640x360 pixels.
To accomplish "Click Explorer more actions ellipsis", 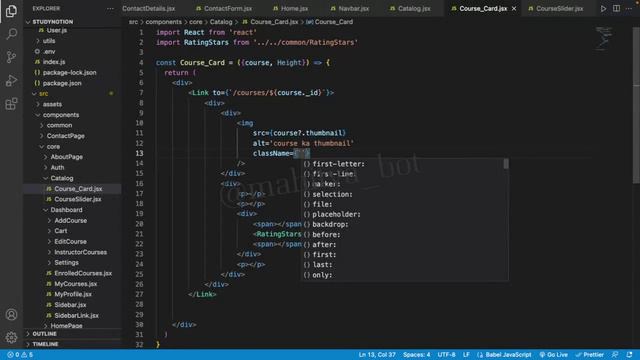I will [110, 9].
